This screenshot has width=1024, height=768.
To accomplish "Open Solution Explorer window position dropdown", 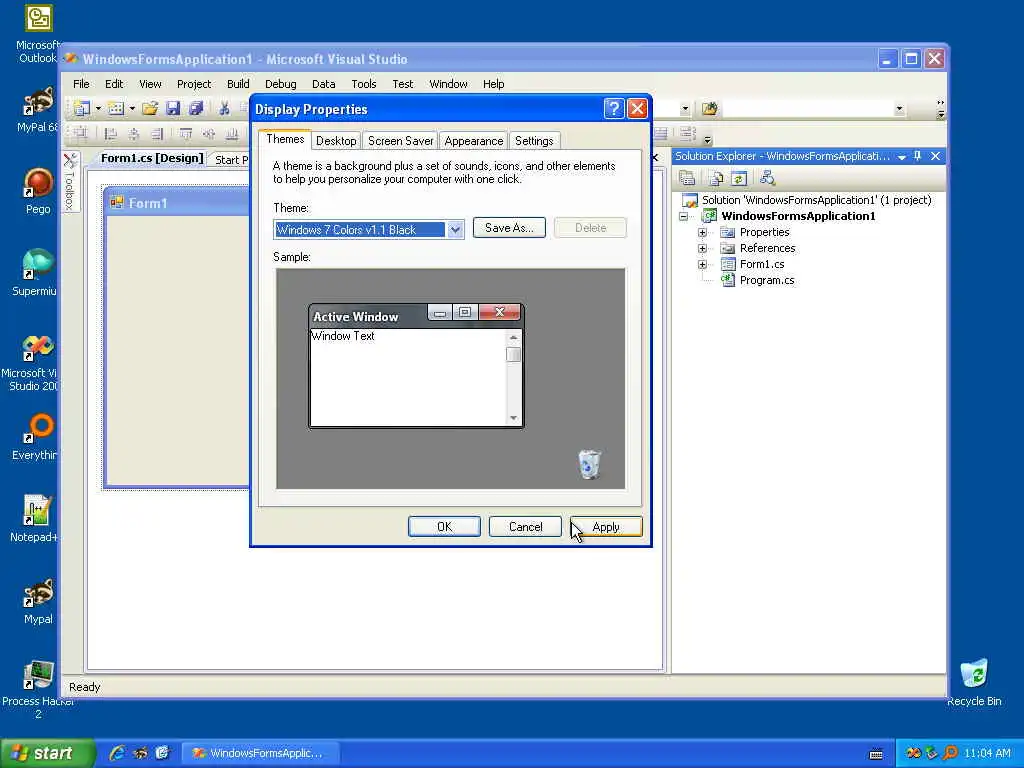I will pos(902,157).
